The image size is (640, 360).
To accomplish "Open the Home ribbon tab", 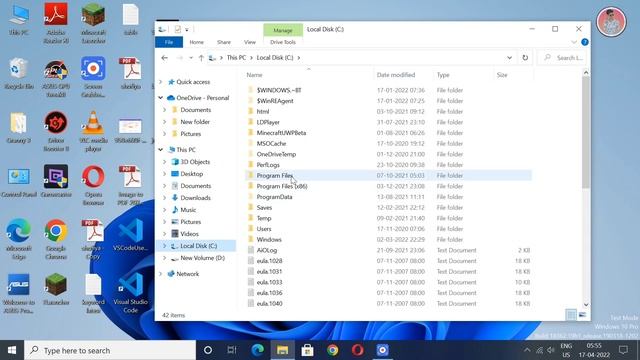I will tap(196, 42).
